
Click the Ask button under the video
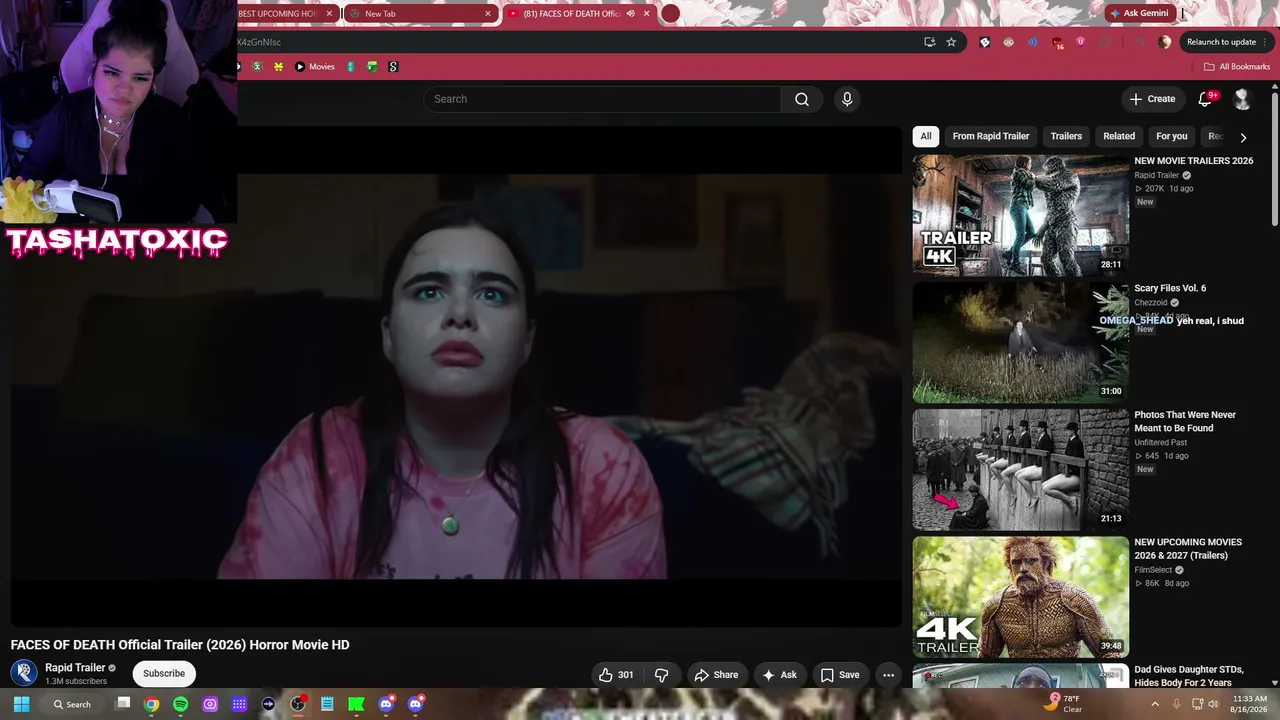779,675
